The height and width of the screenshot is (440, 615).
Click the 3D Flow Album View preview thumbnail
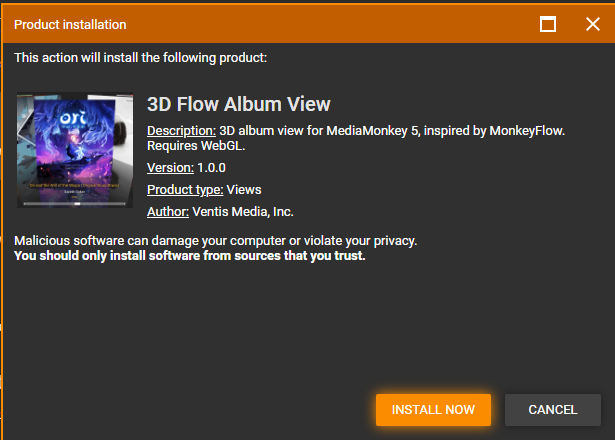pos(75,150)
